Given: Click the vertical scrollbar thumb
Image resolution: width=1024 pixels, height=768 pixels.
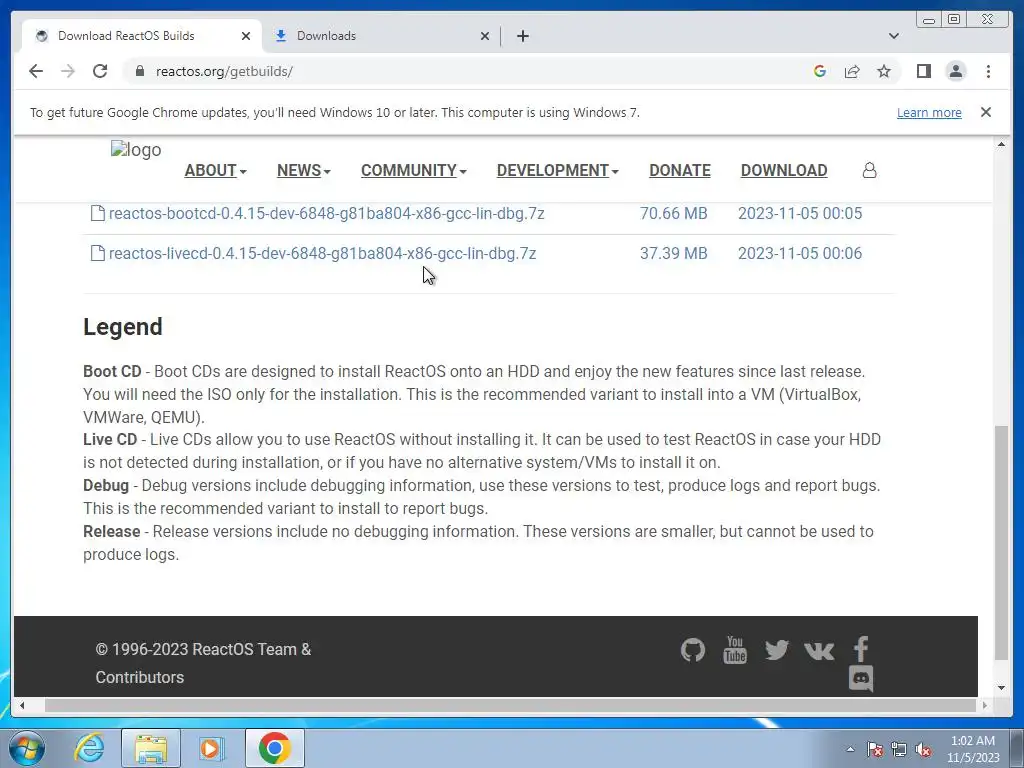Looking at the screenshot, I should pyautogui.click(x=1001, y=542).
